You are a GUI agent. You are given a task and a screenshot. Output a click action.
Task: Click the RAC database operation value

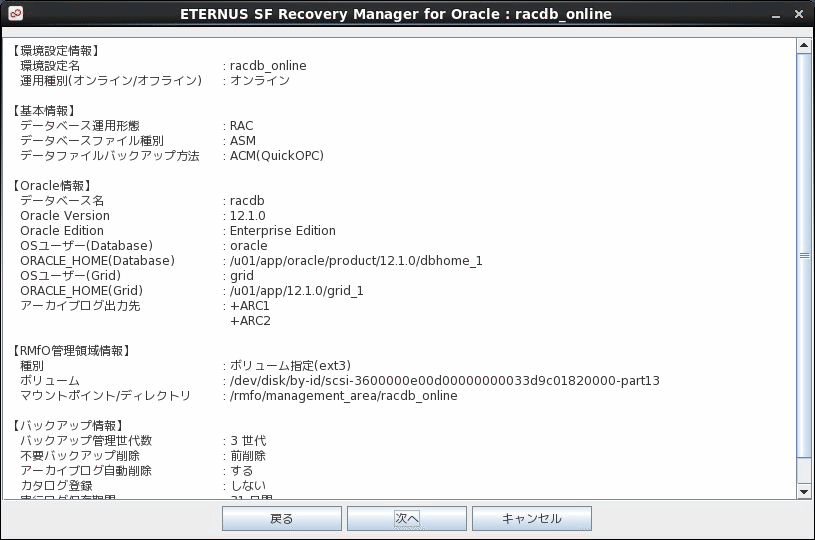242,126
